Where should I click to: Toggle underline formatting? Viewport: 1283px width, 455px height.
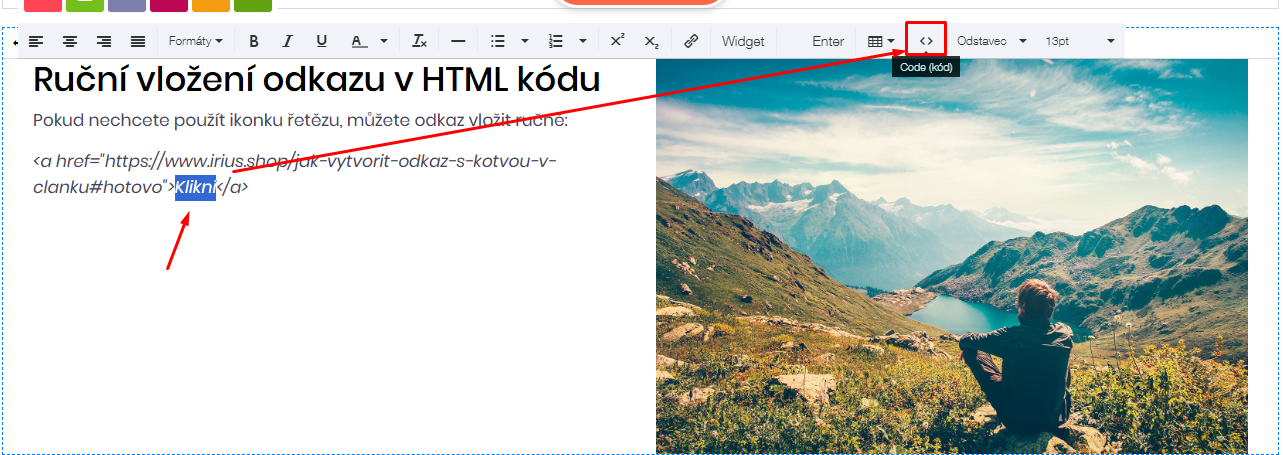(x=321, y=41)
